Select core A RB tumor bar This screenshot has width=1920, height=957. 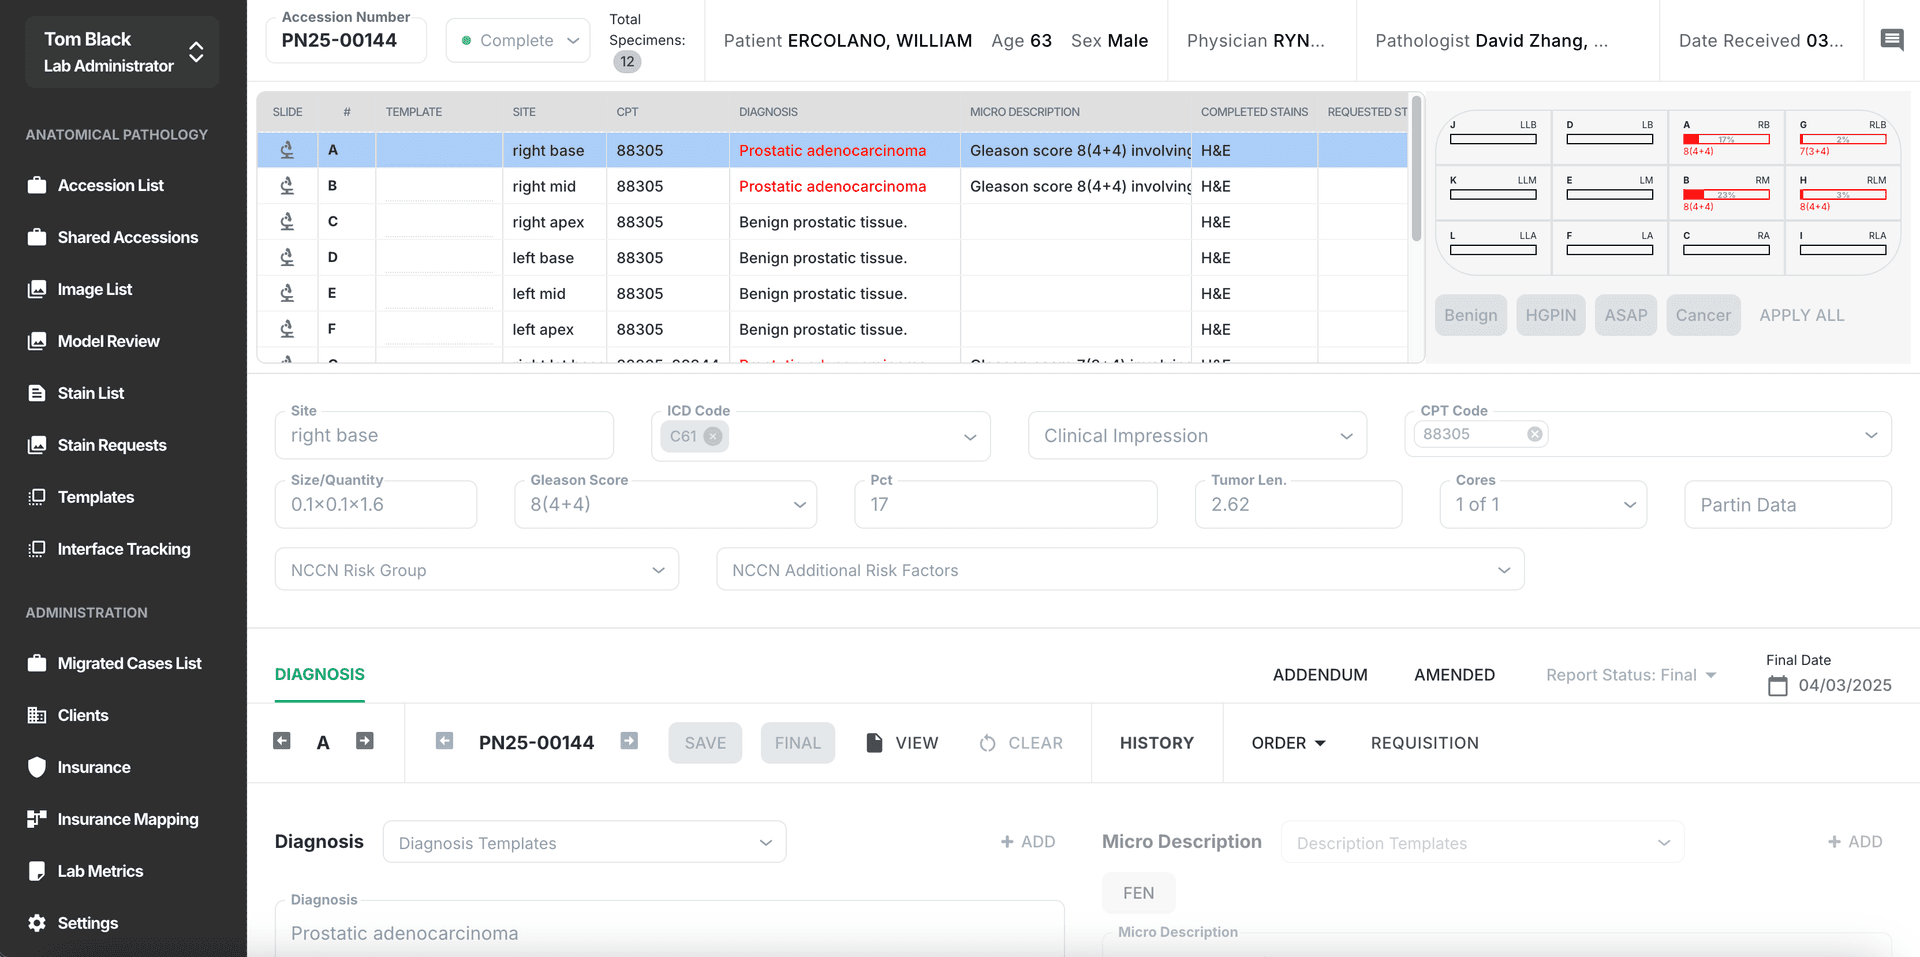click(x=1726, y=139)
